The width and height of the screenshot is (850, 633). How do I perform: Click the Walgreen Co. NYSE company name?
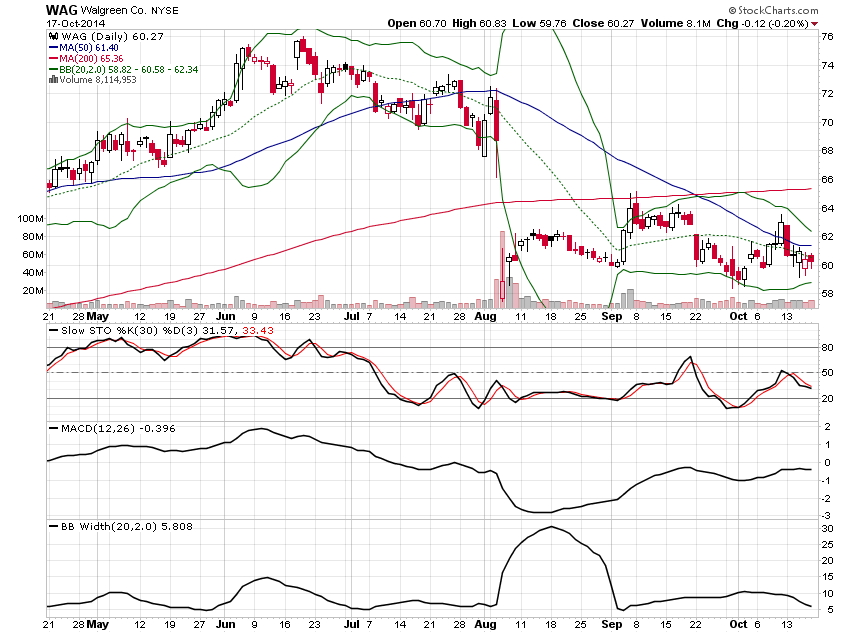coord(129,10)
